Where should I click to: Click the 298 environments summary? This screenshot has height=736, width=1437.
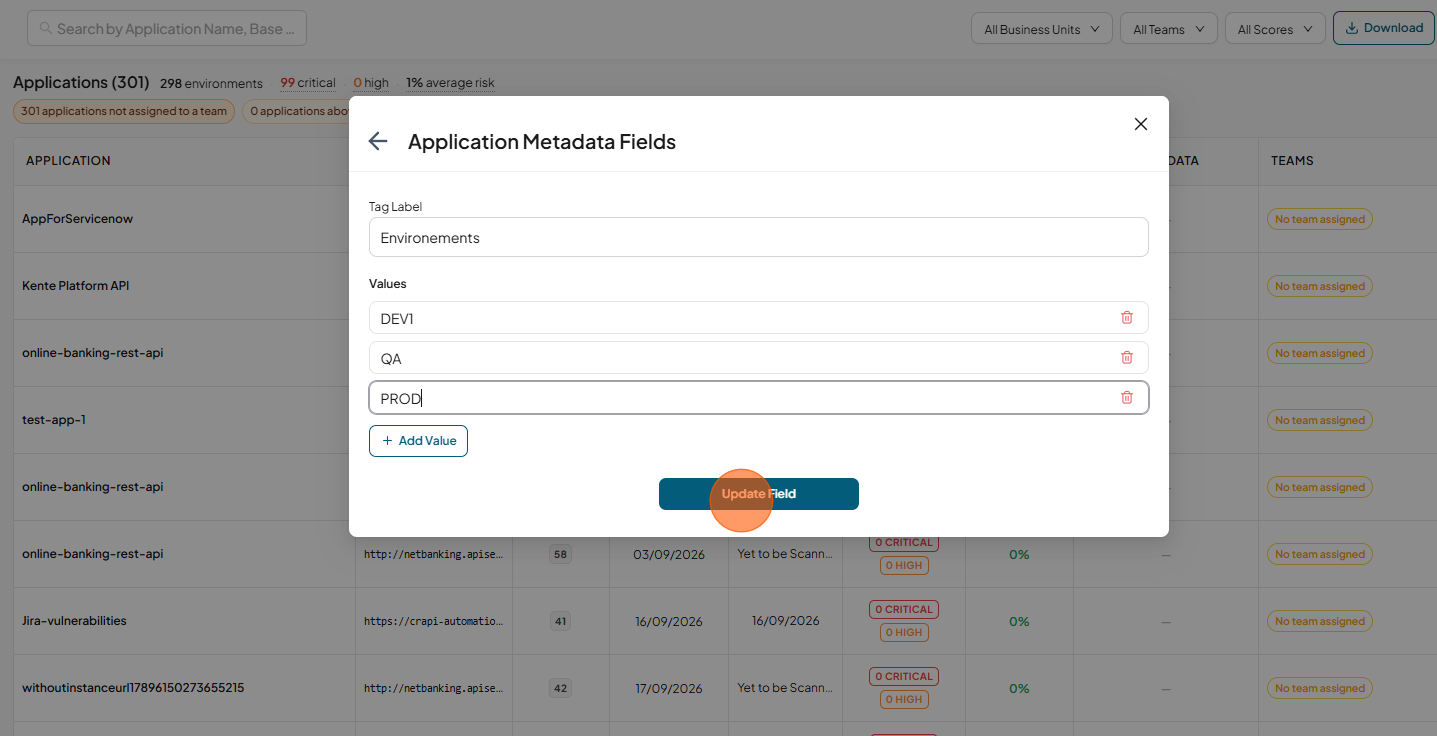click(x=211, y=83)
